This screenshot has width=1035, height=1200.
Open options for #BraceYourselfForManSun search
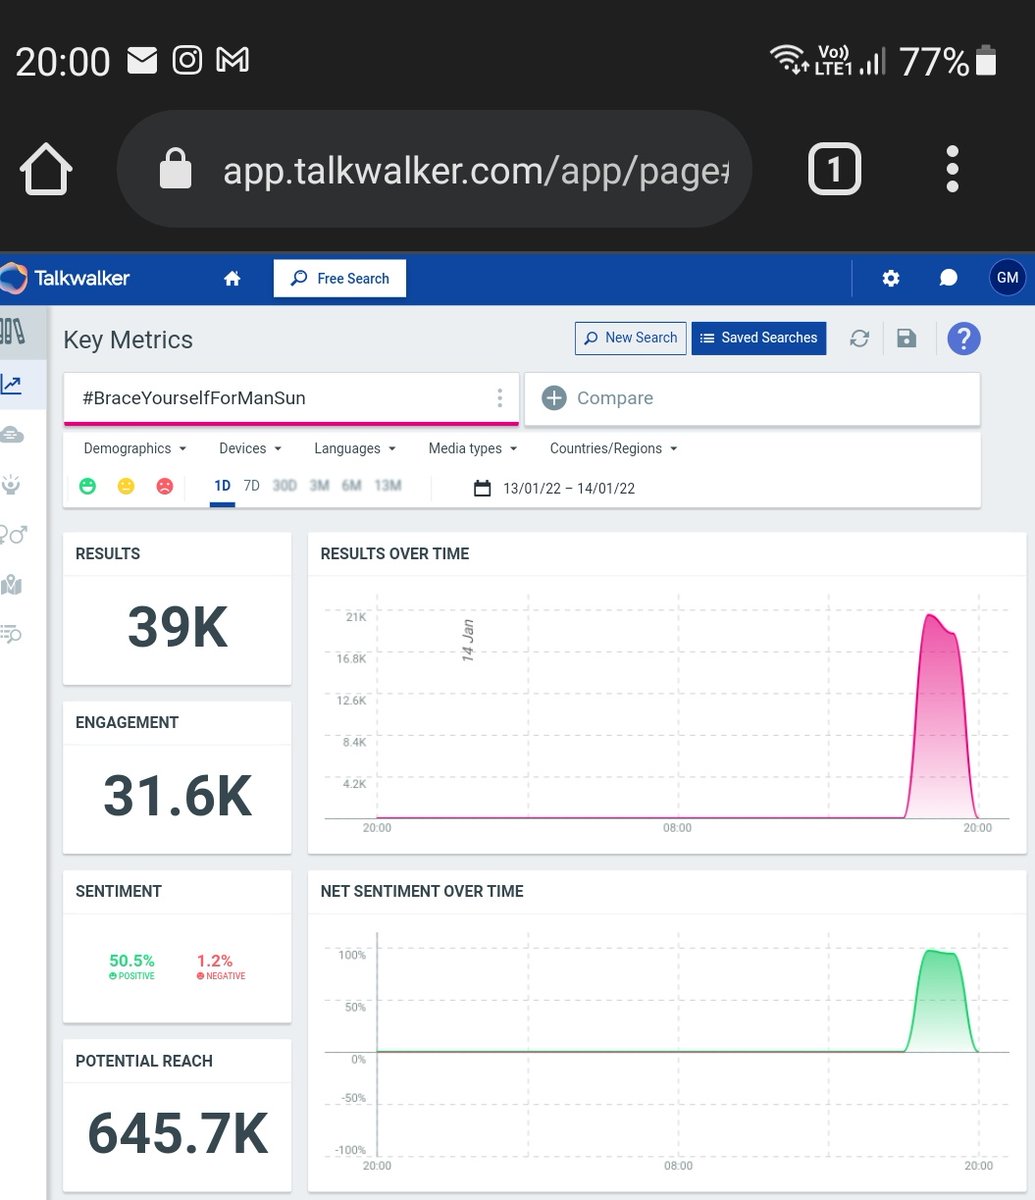500,398
